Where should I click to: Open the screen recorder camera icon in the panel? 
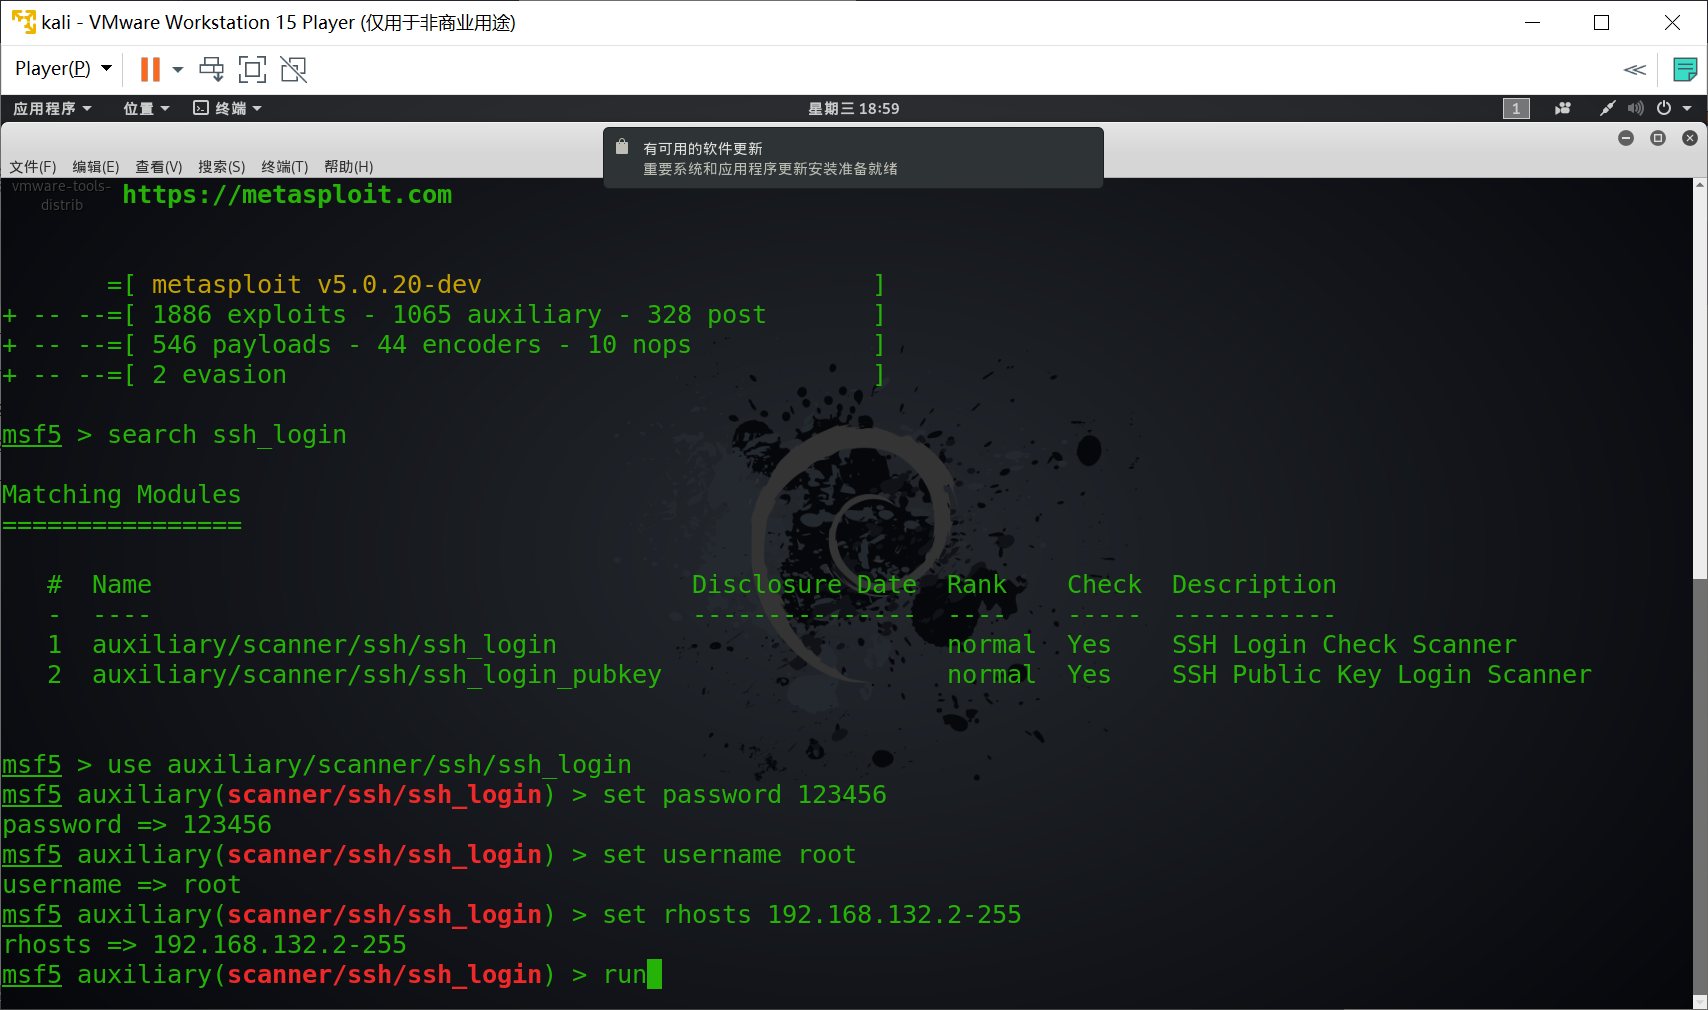coord(1562,108)
